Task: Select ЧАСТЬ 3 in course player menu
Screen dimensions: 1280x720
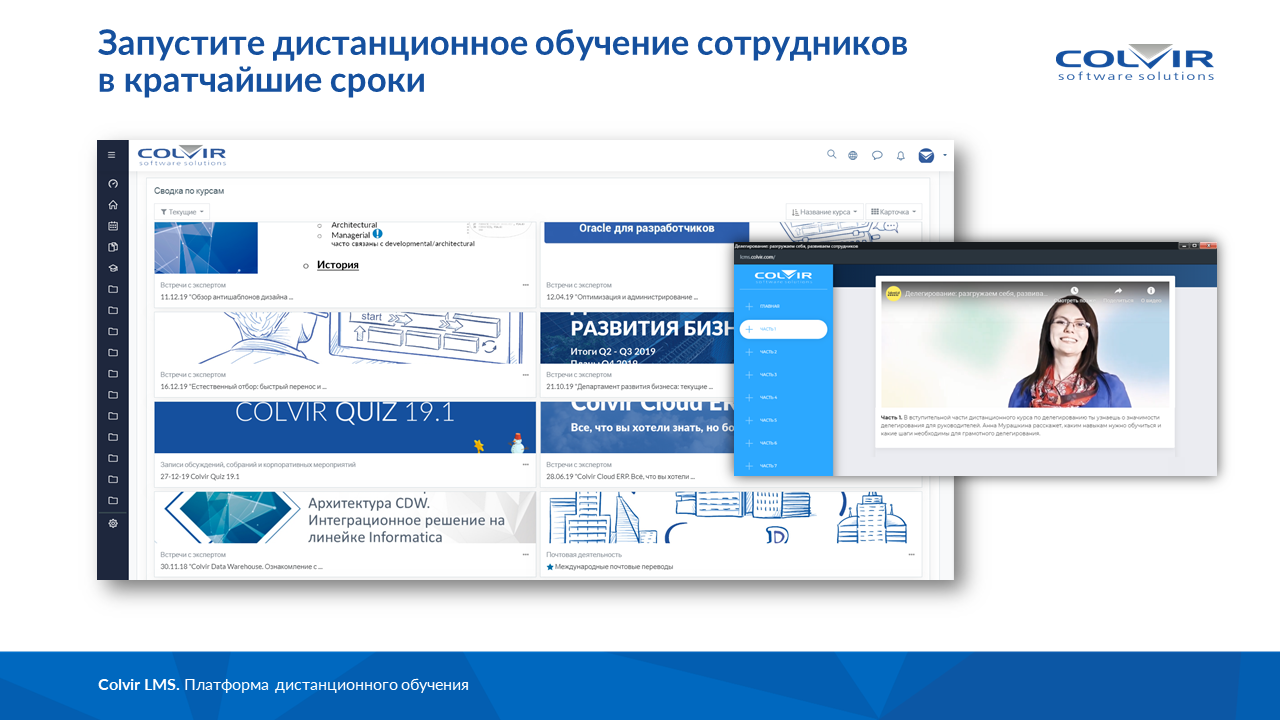Action: click(783, 374)
